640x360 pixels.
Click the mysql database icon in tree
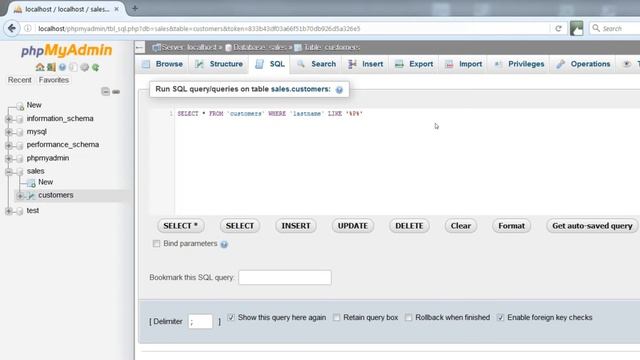coord(20,132)
